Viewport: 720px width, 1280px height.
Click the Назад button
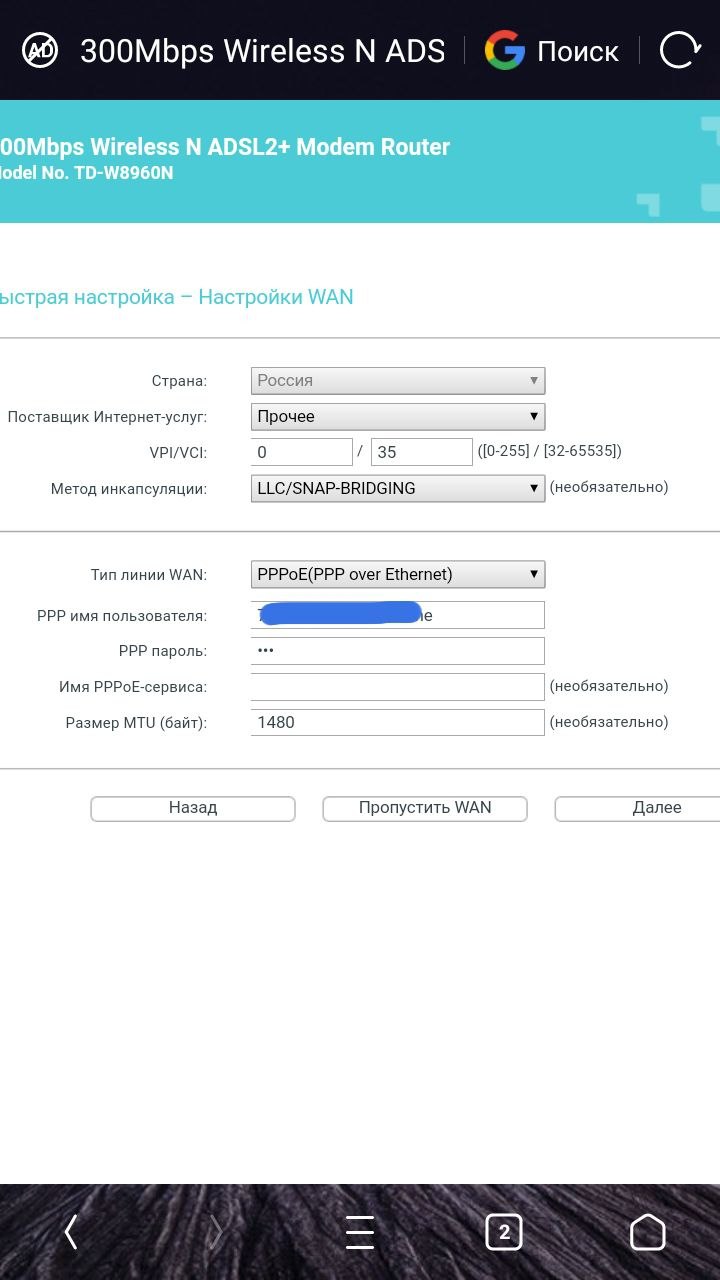(x=193, y=808)
